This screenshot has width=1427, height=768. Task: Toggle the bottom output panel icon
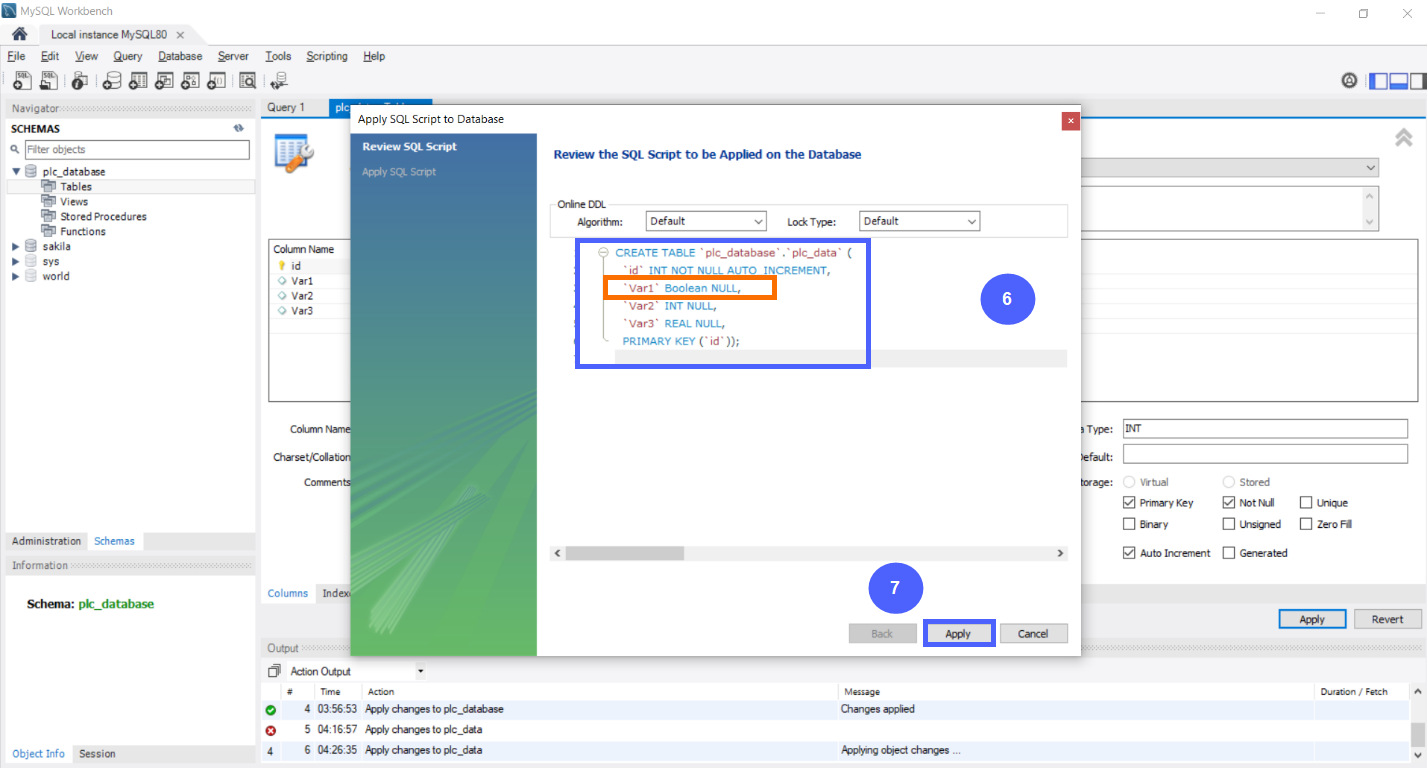pos(1399,81)
